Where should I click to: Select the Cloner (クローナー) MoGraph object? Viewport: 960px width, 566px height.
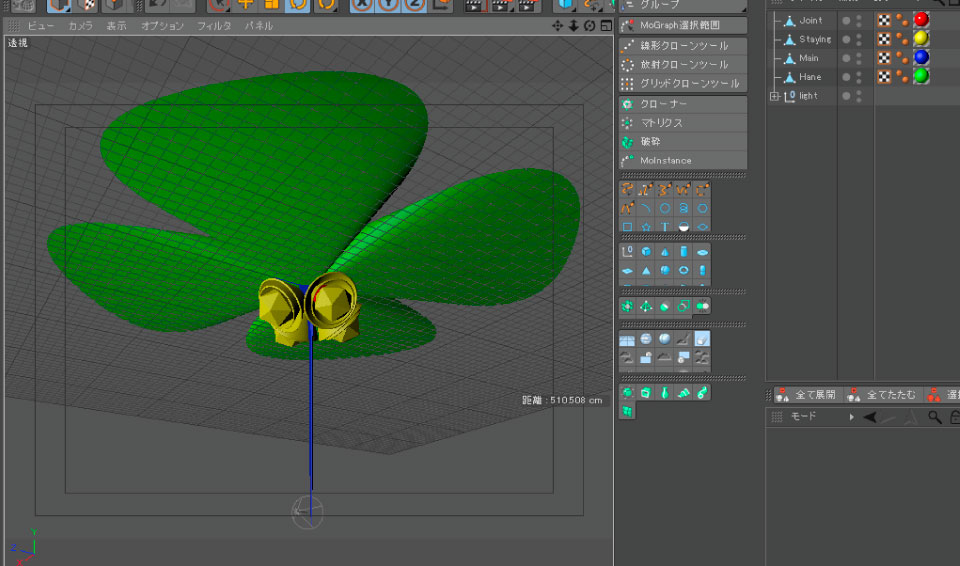click(x=663, y=104)
